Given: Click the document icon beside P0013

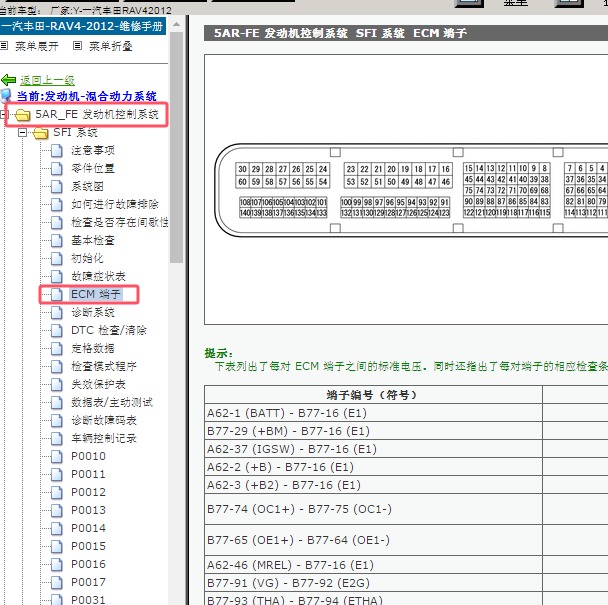Looking at the screenshot, I should (x=57, y=510).
